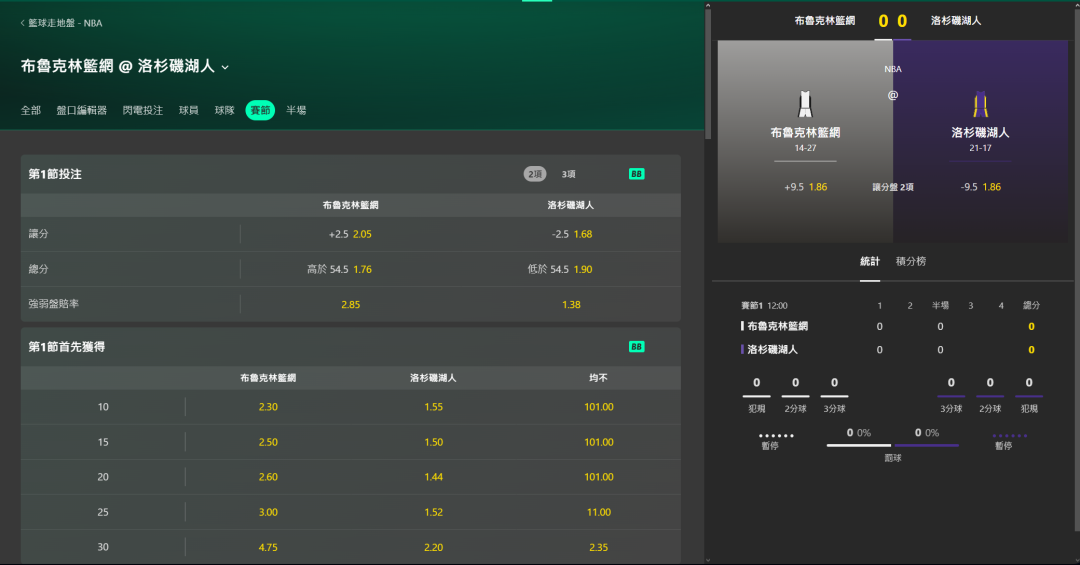Switch to the 球隊 tab
The height and width of the screenshot is (565, 1080).
(x=225, y=110)
